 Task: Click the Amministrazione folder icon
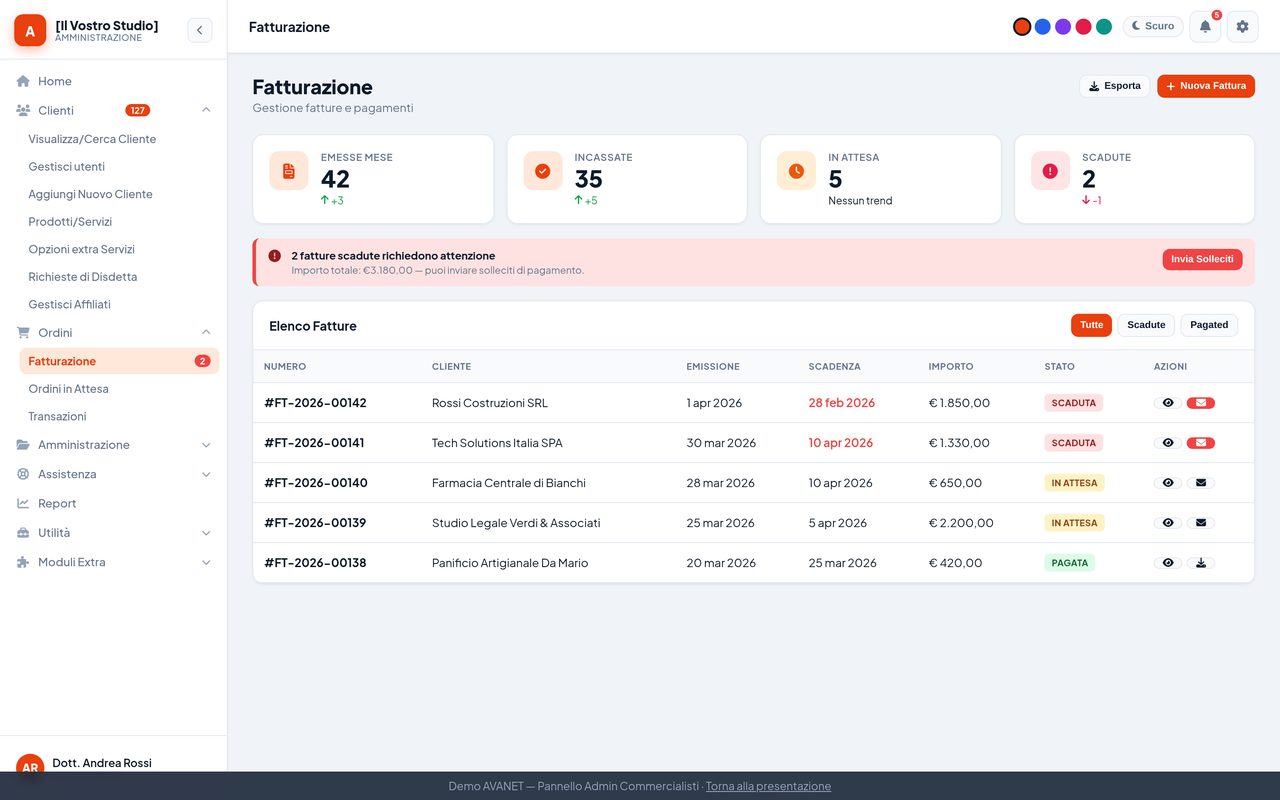click(x=23, y=444)
